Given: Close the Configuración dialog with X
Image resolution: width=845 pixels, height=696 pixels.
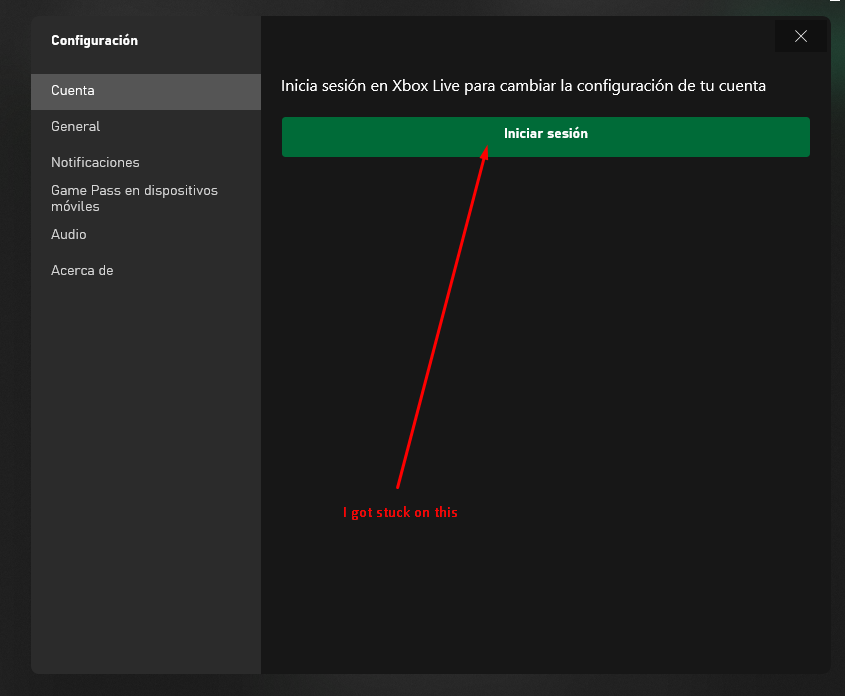Looking at the screenshot, I should point(800,36).
